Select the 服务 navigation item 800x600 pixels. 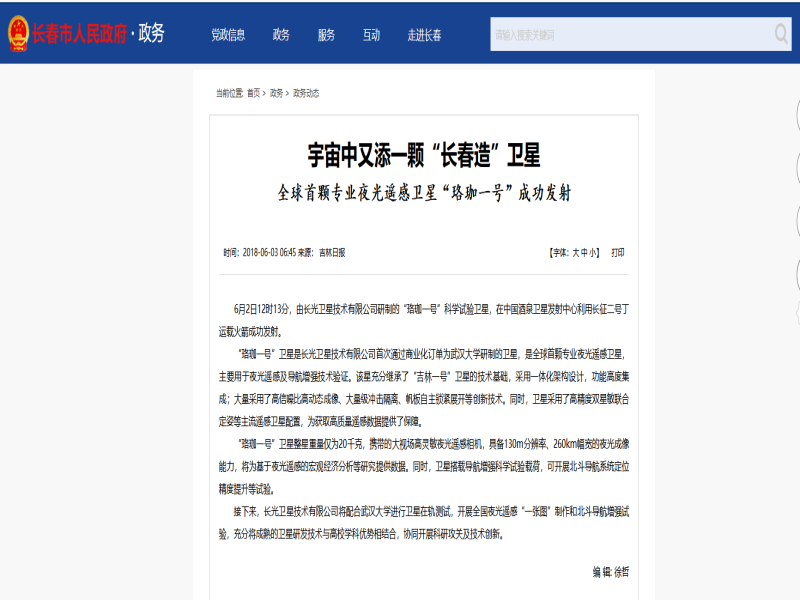(326, 35)
